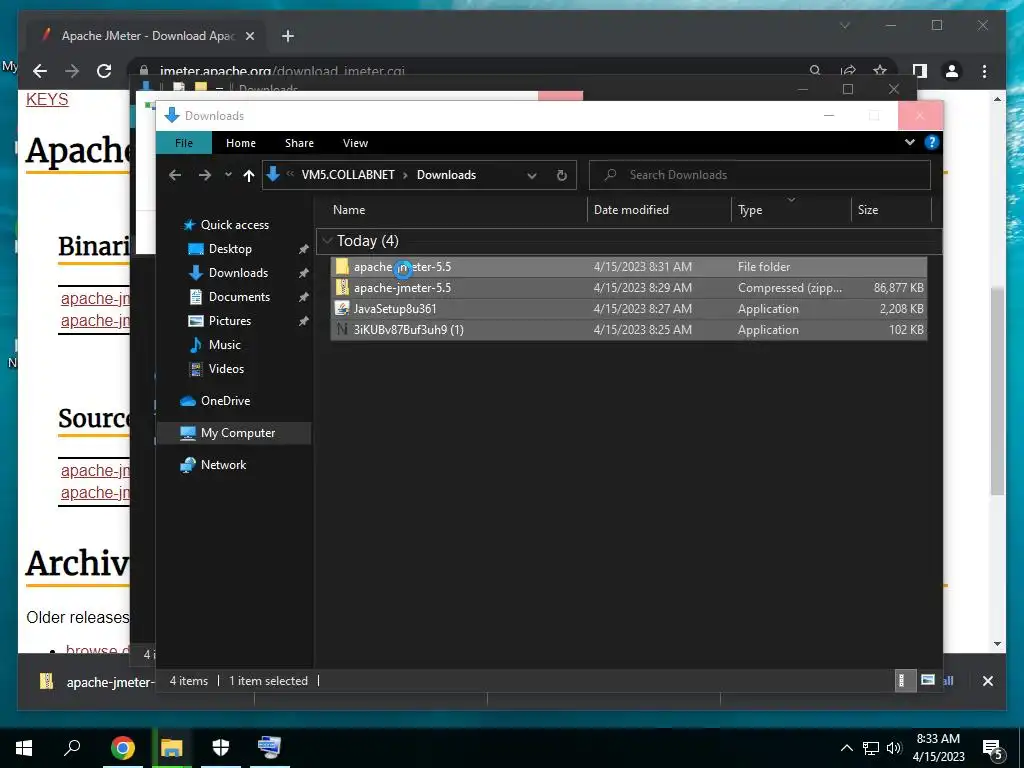Screen dimensions: 1024x768
Task: Refresh the Downloads folder view
Action: point(562,175)
